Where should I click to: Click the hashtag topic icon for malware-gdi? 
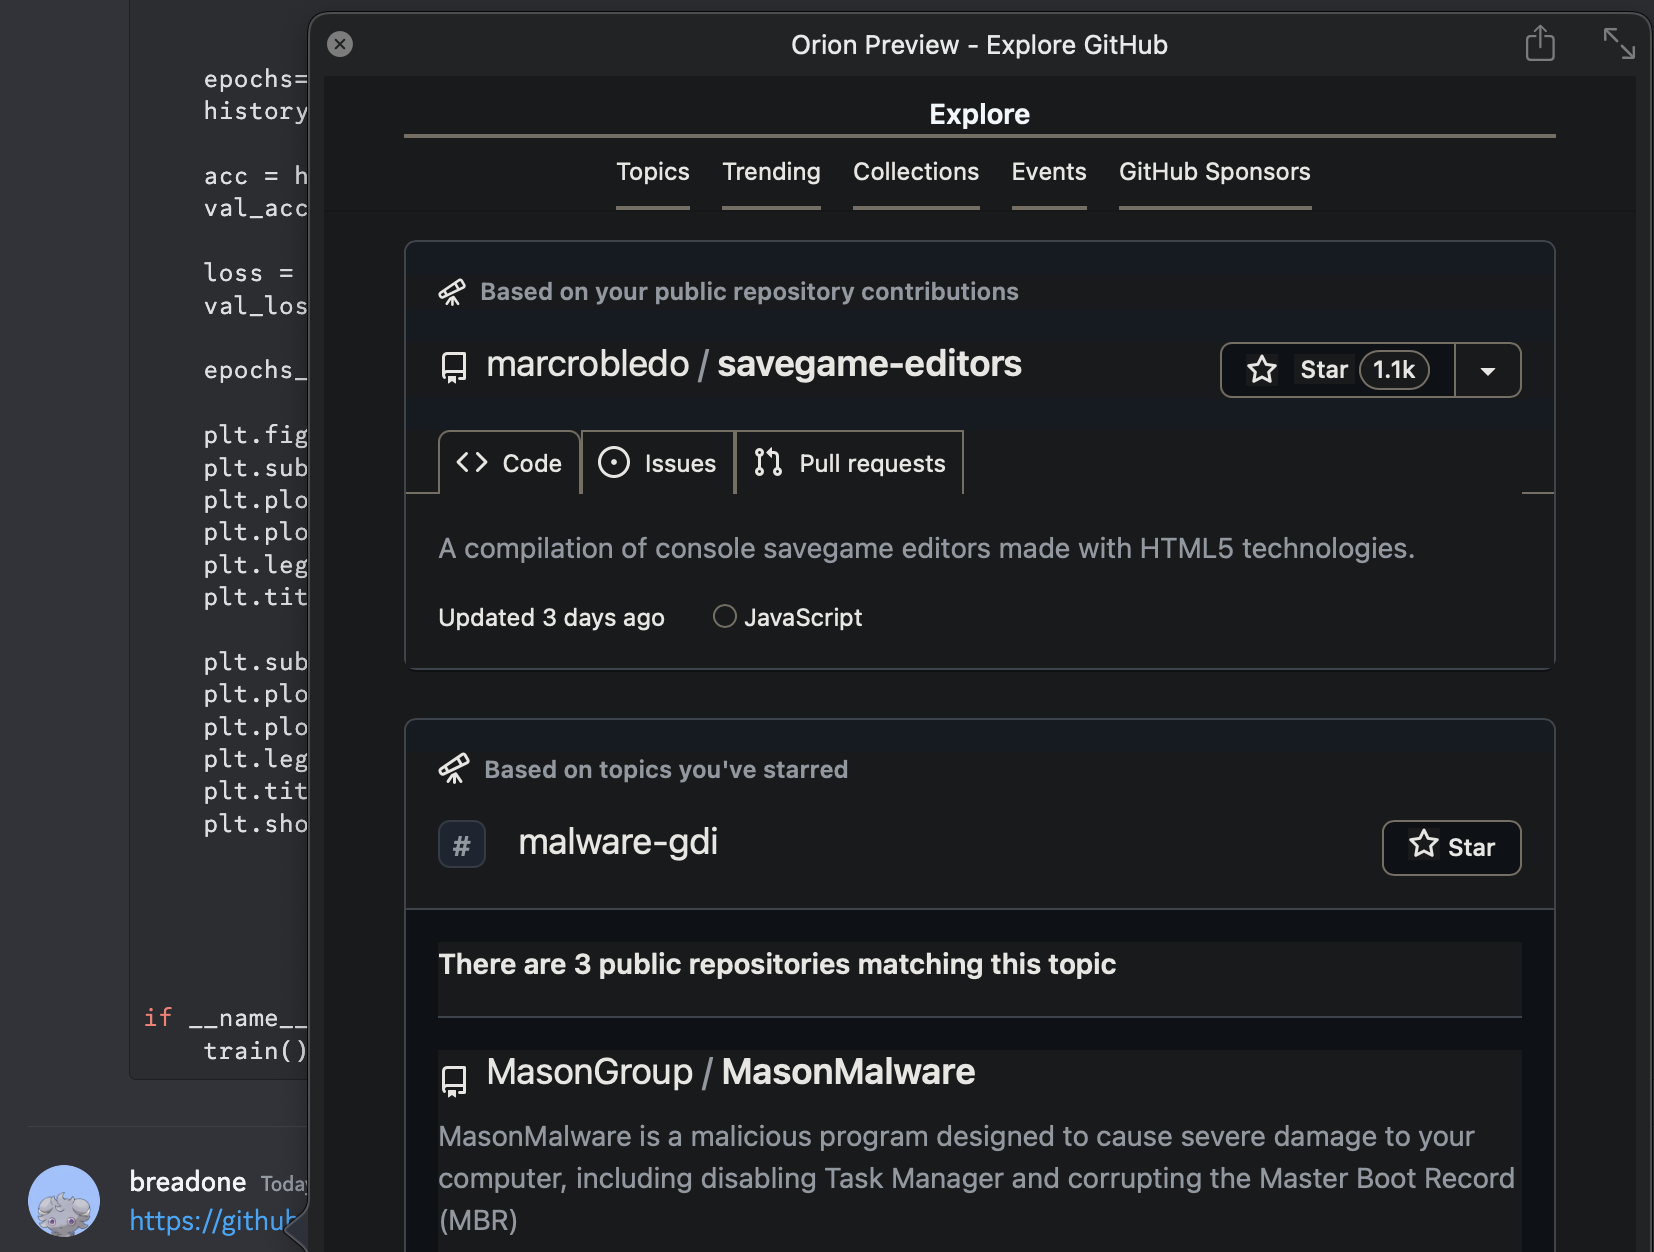point(461,845)
